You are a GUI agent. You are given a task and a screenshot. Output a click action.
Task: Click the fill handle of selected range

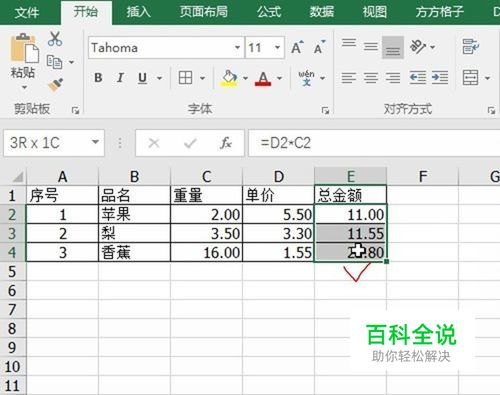pyautogui.click(x=386, y=262)
